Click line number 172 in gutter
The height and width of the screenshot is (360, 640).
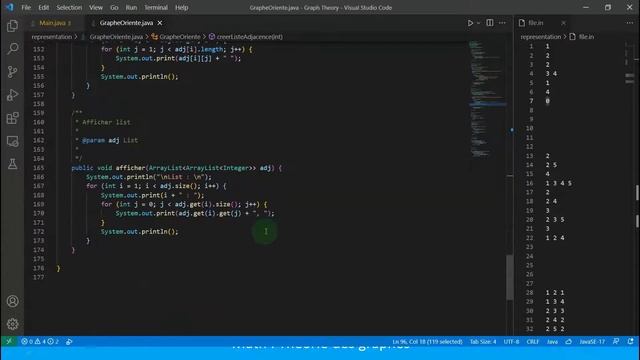[x=38, y=231]
